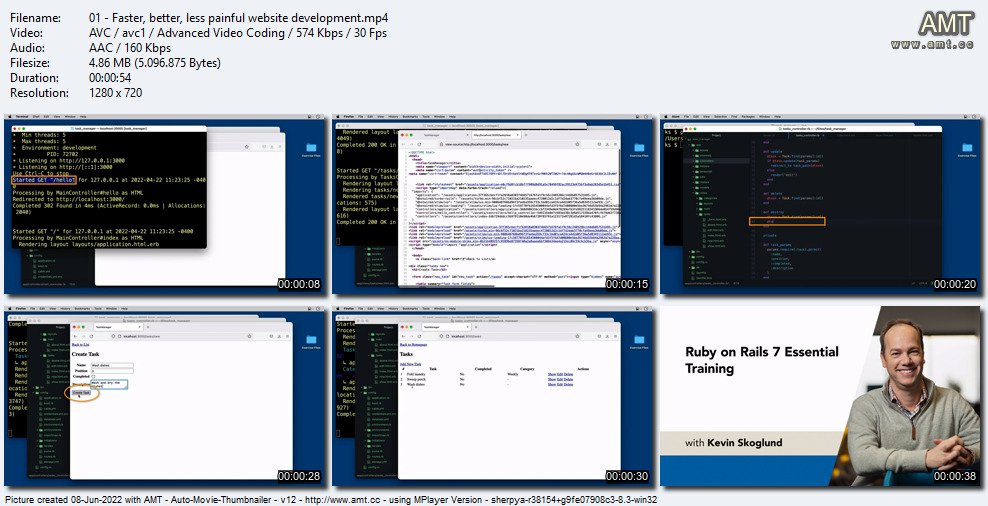This screenshot has width=988, height=506.
Task: Click 'Processing by MainController#hello as HTML' line
Action: click(x=78, y=193)
